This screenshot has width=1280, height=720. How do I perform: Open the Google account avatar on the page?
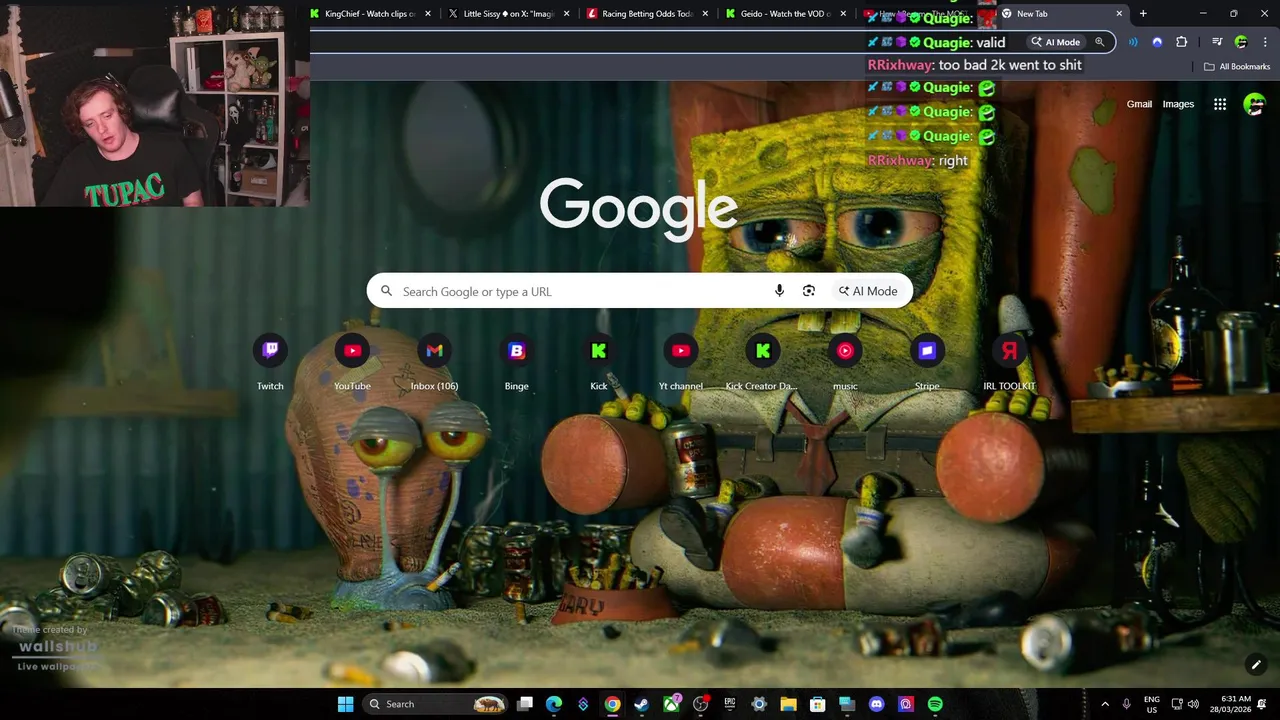(x=1254, y=104)
